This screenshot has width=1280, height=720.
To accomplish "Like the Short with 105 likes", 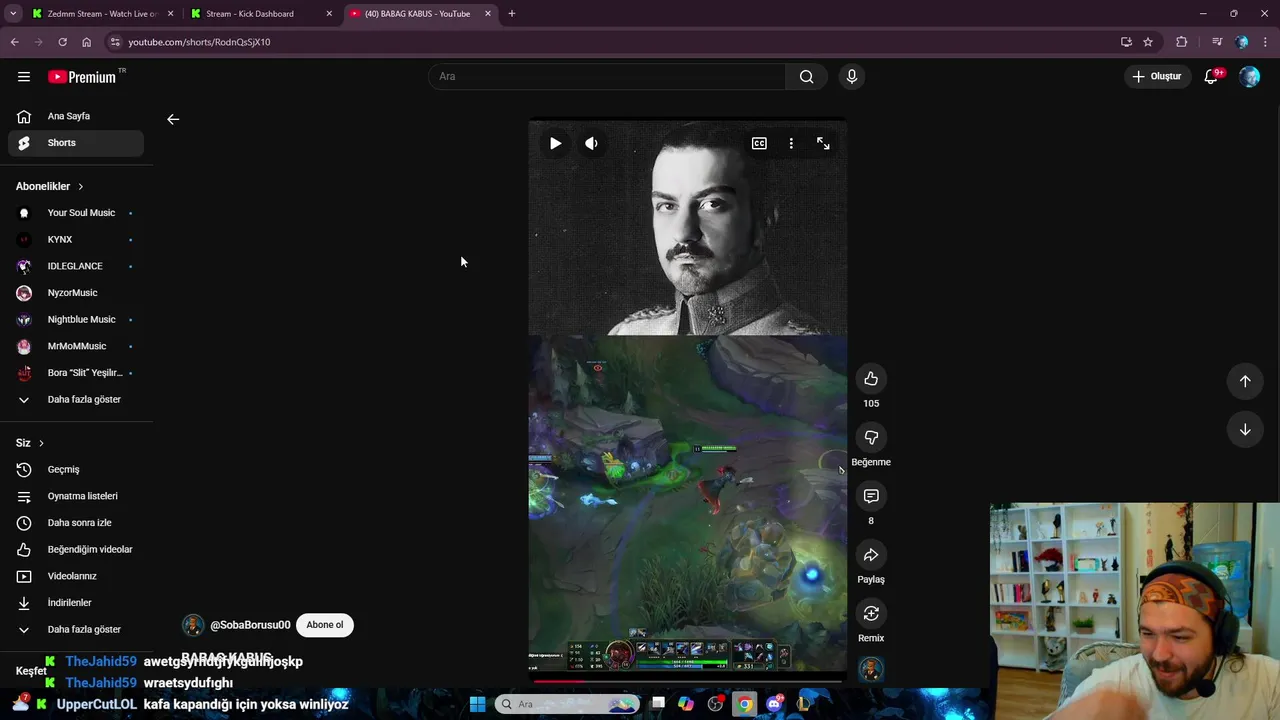I will [x=871, y=378].
